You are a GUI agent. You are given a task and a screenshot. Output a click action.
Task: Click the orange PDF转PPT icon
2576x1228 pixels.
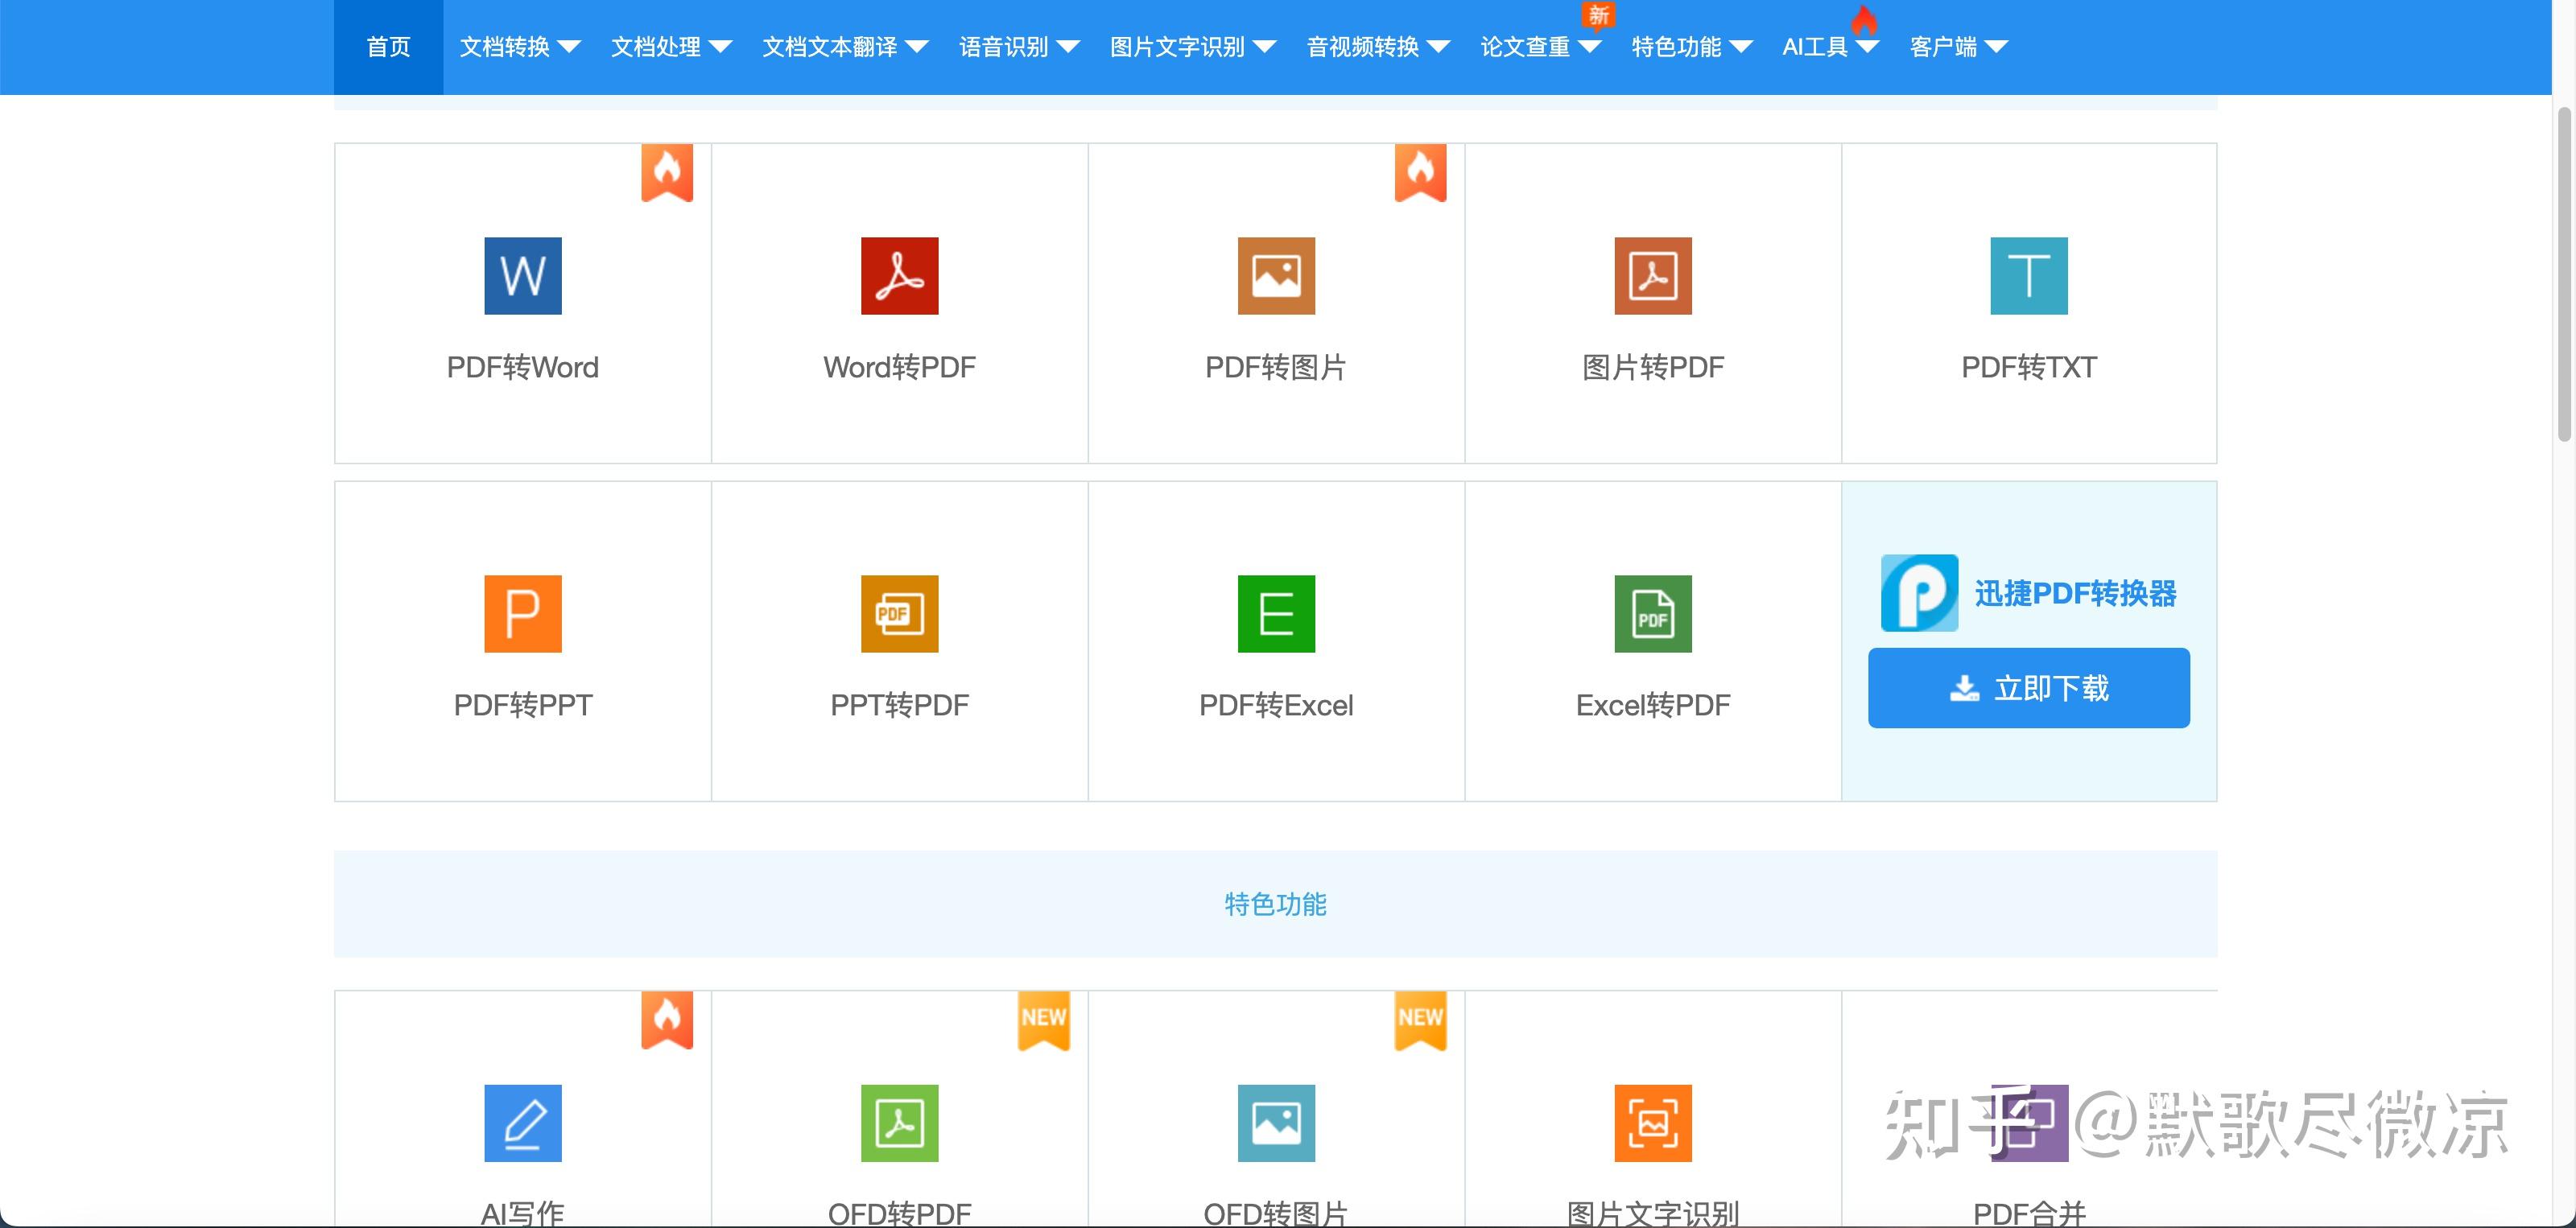click(522, 614)
